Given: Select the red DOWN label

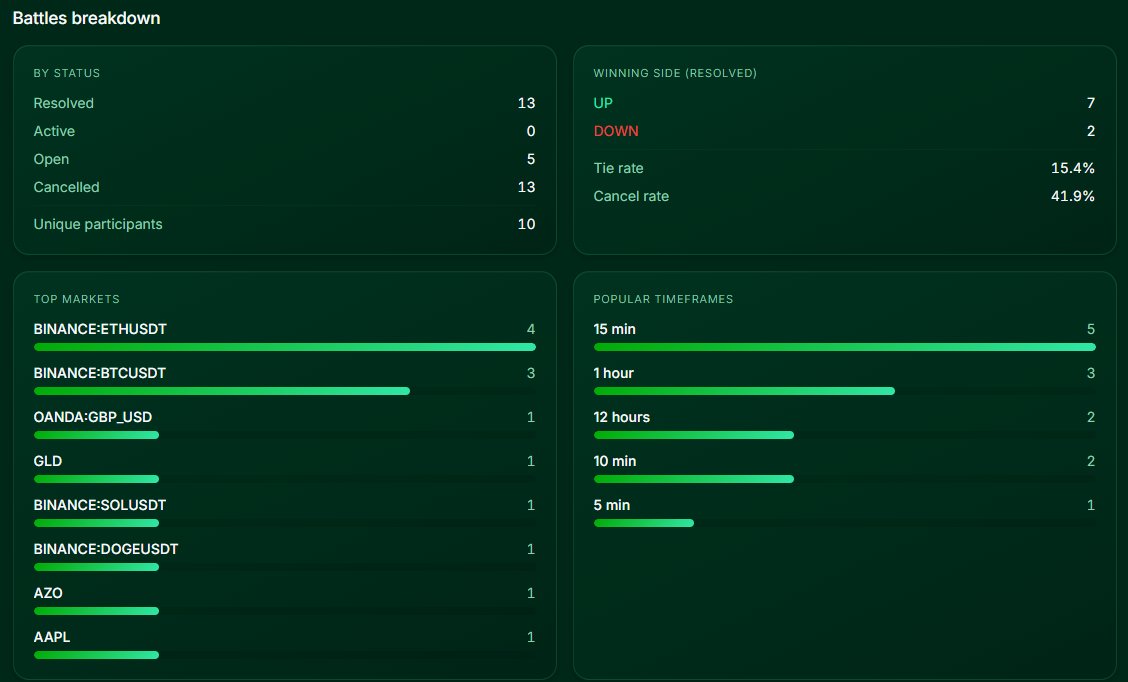Looking at the screenshot, I should [x=616, y=131].
